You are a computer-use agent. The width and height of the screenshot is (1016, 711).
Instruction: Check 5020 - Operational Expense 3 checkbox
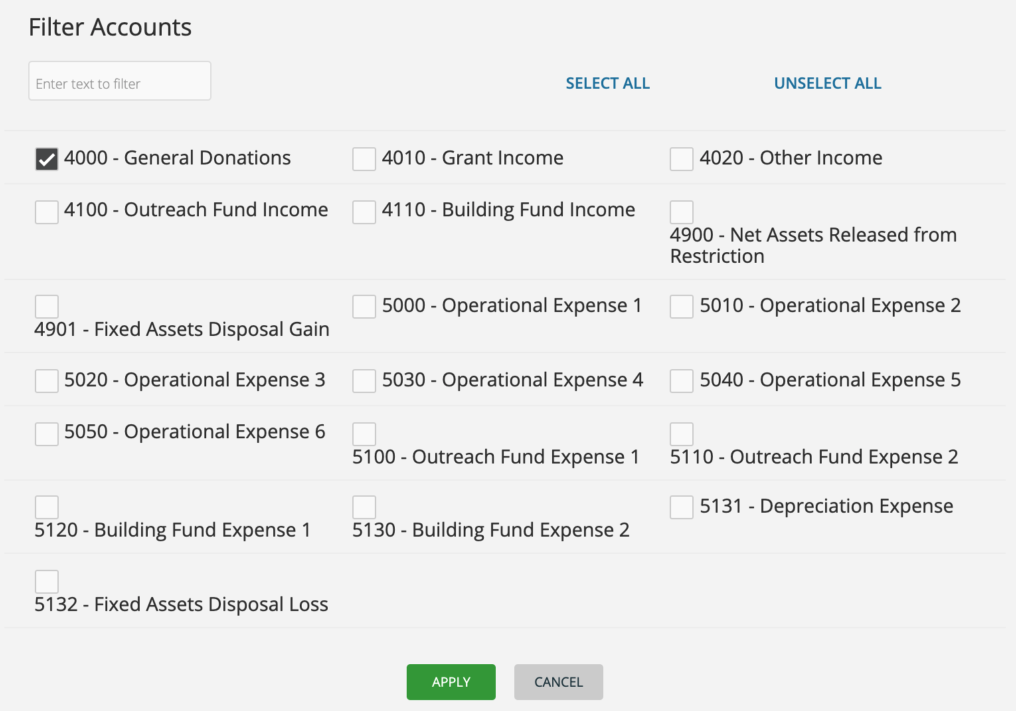point(47,381)
